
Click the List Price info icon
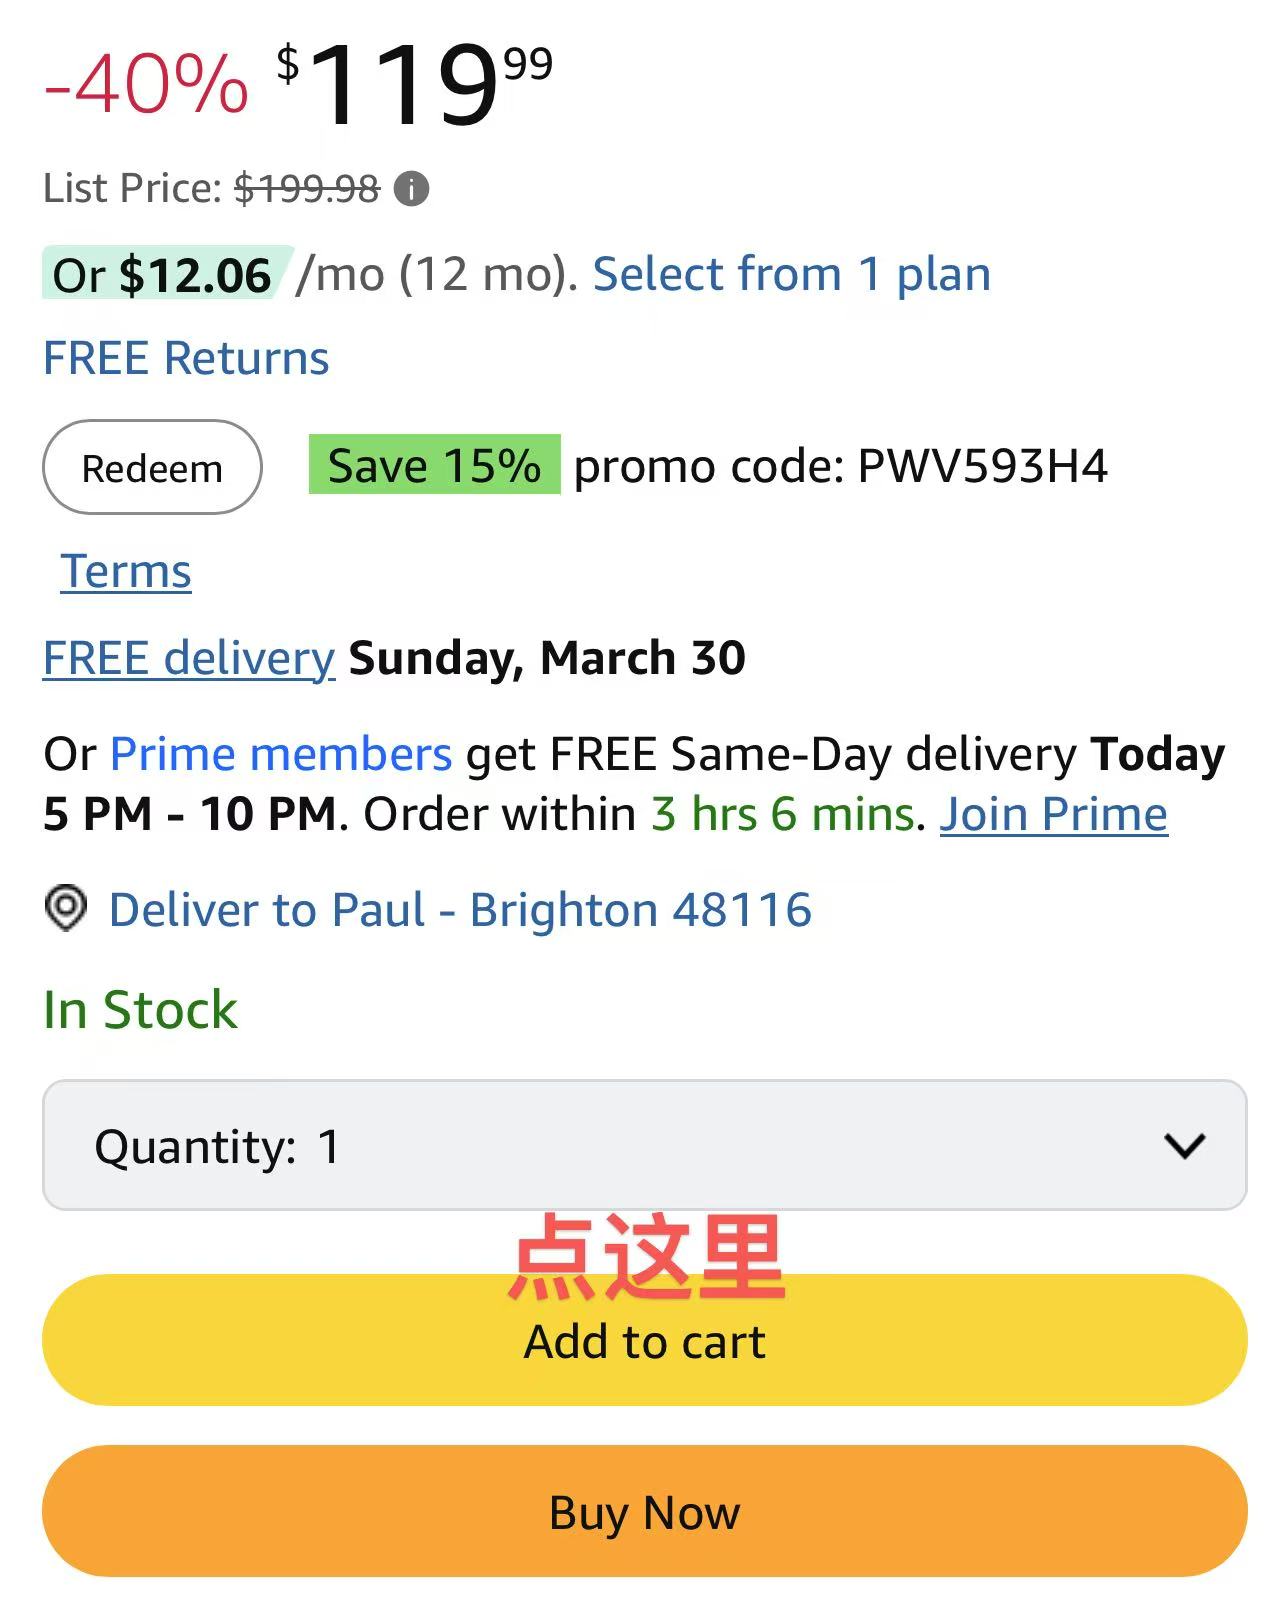tap(411, 188)
